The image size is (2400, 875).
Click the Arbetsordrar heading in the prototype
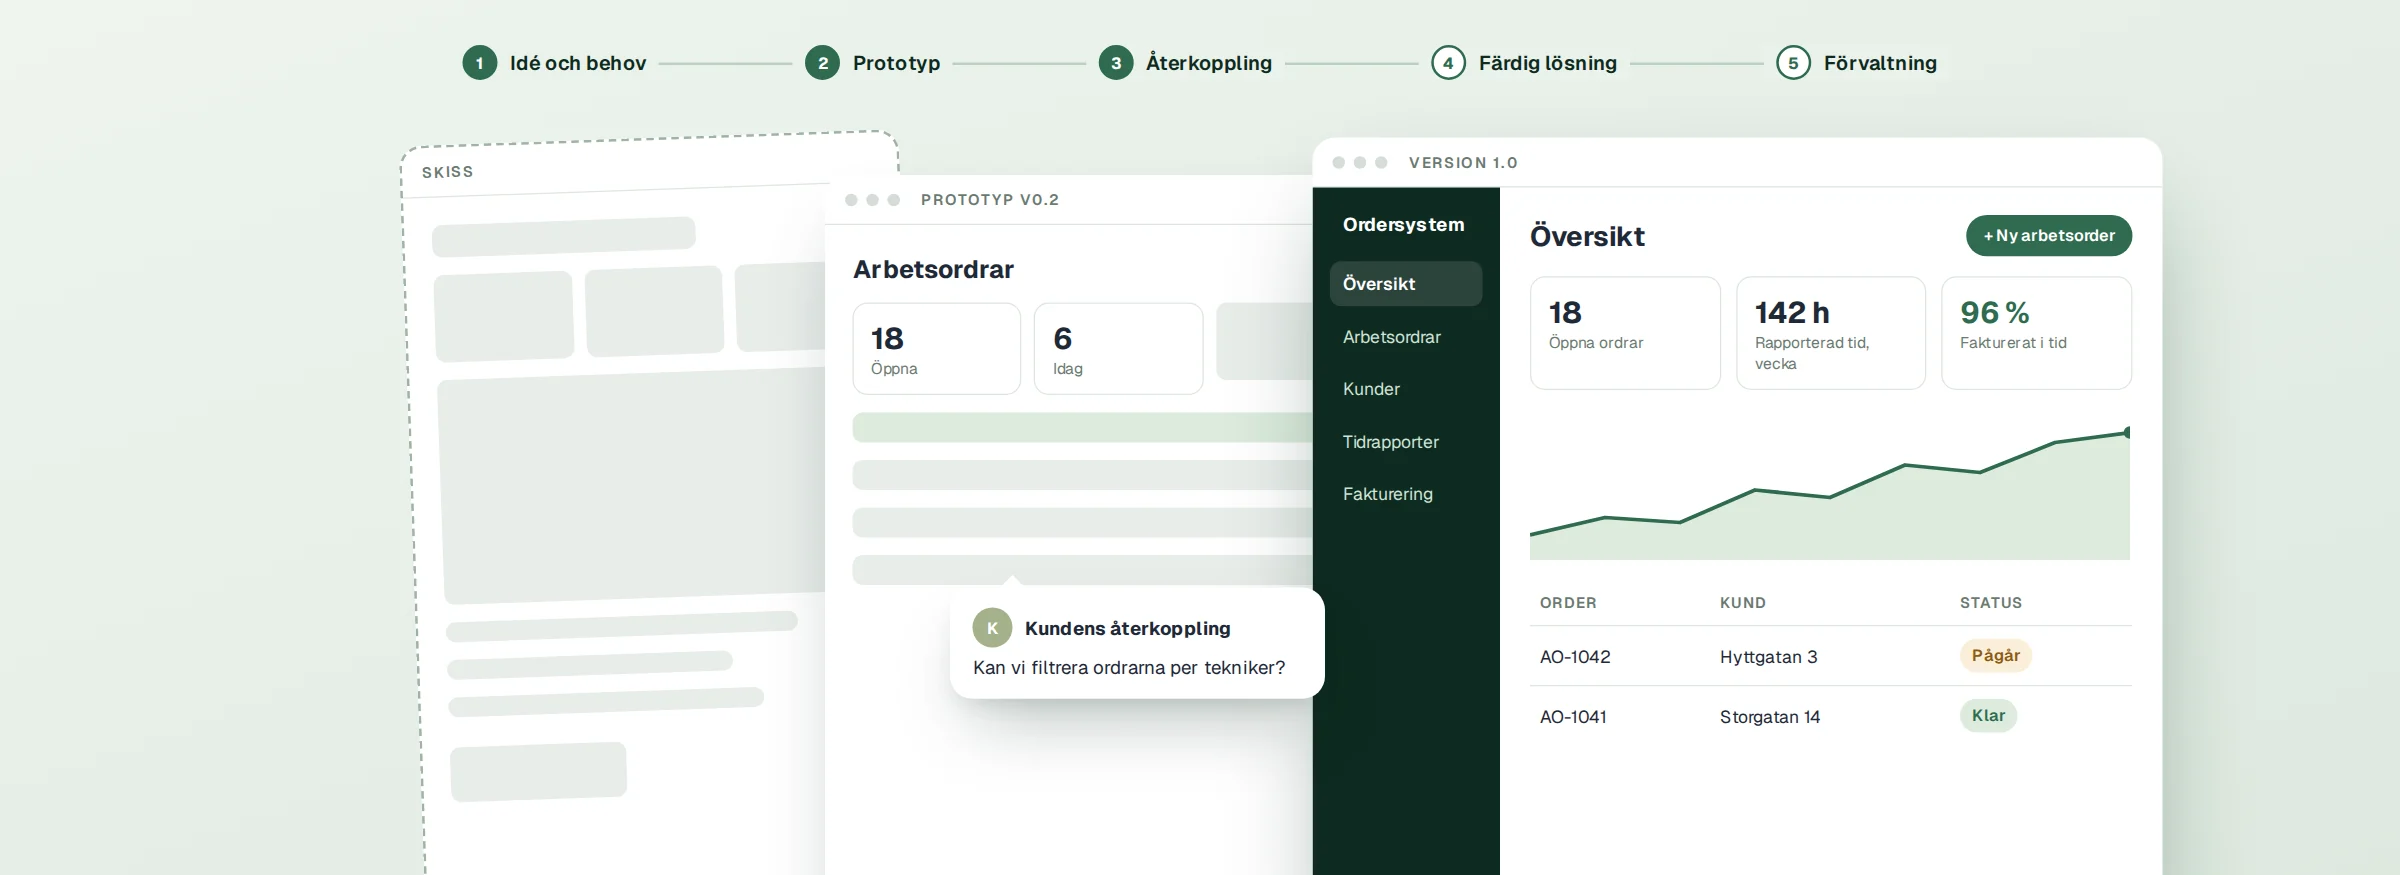pos(933,270)
